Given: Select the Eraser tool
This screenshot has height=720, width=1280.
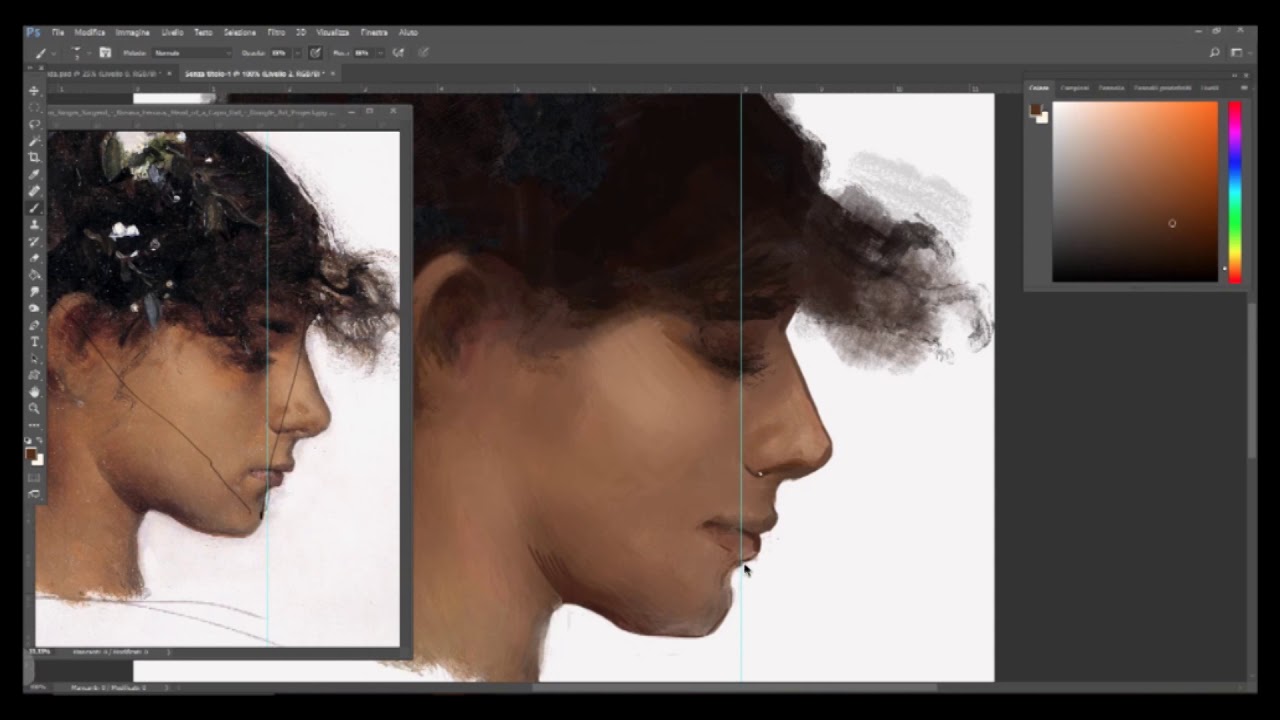Looking at the screenshot, I should [34, 257].
